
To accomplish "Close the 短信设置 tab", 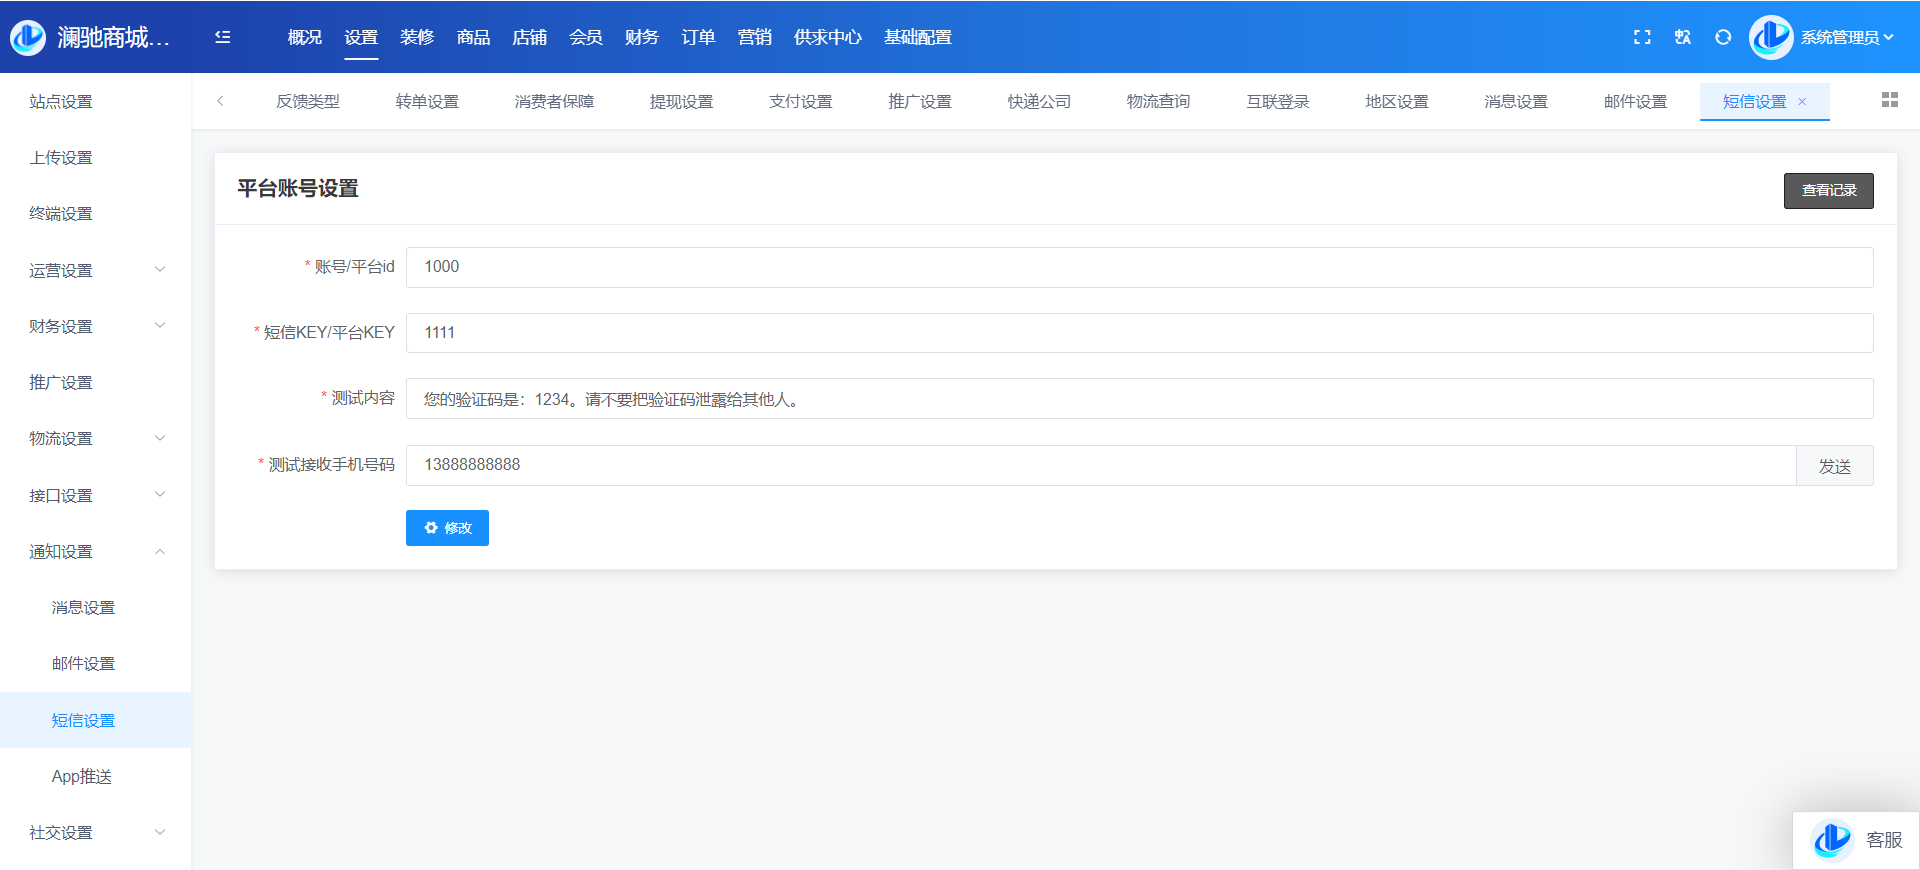I will (x=1802, y=102).
